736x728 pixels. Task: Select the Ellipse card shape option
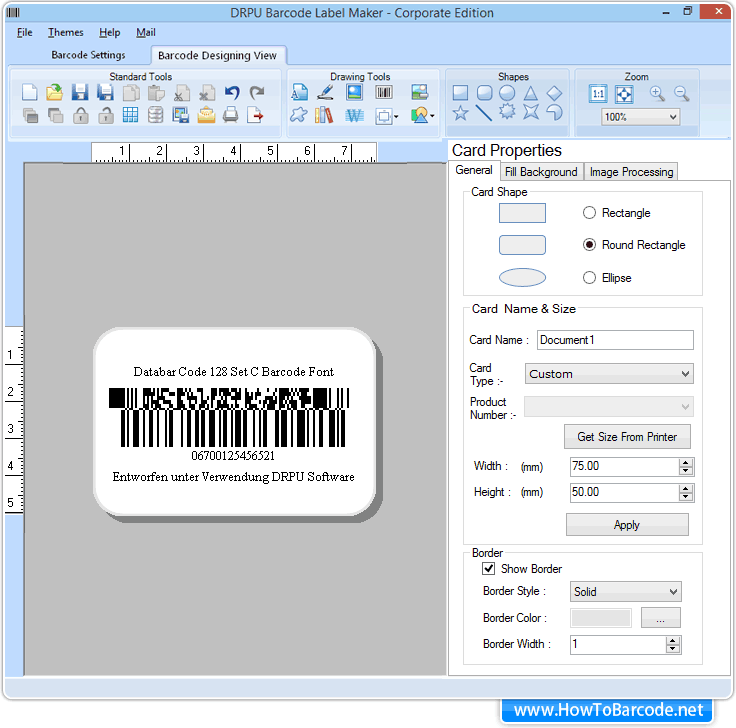coord(589,278)
